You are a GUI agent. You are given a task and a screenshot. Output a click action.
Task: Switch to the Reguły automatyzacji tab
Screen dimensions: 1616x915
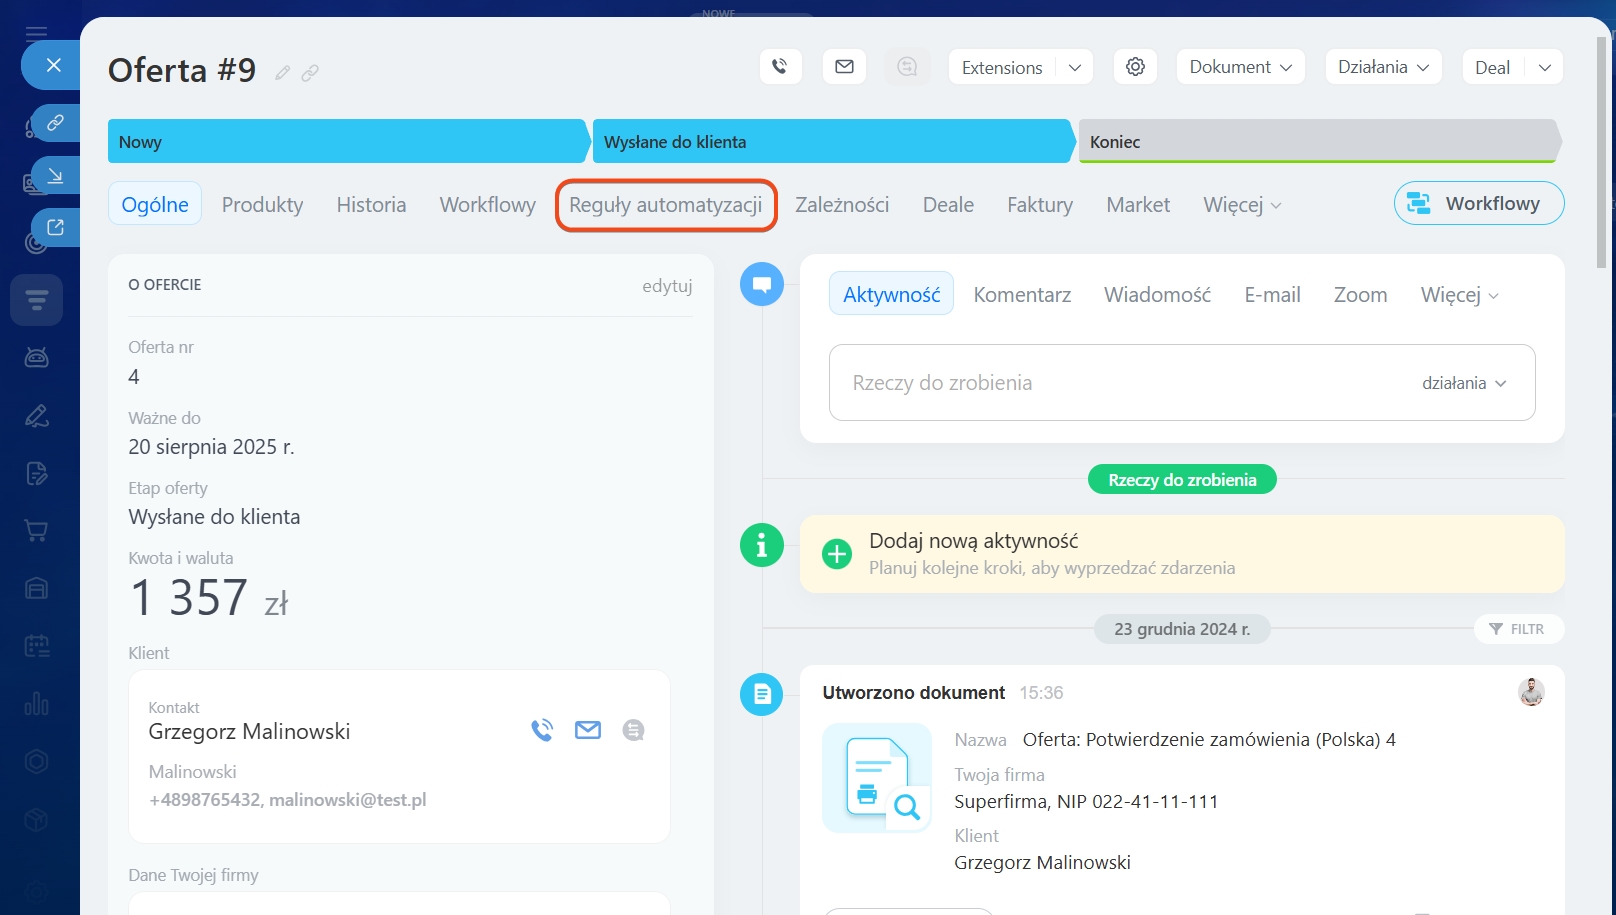pos(666,205)
